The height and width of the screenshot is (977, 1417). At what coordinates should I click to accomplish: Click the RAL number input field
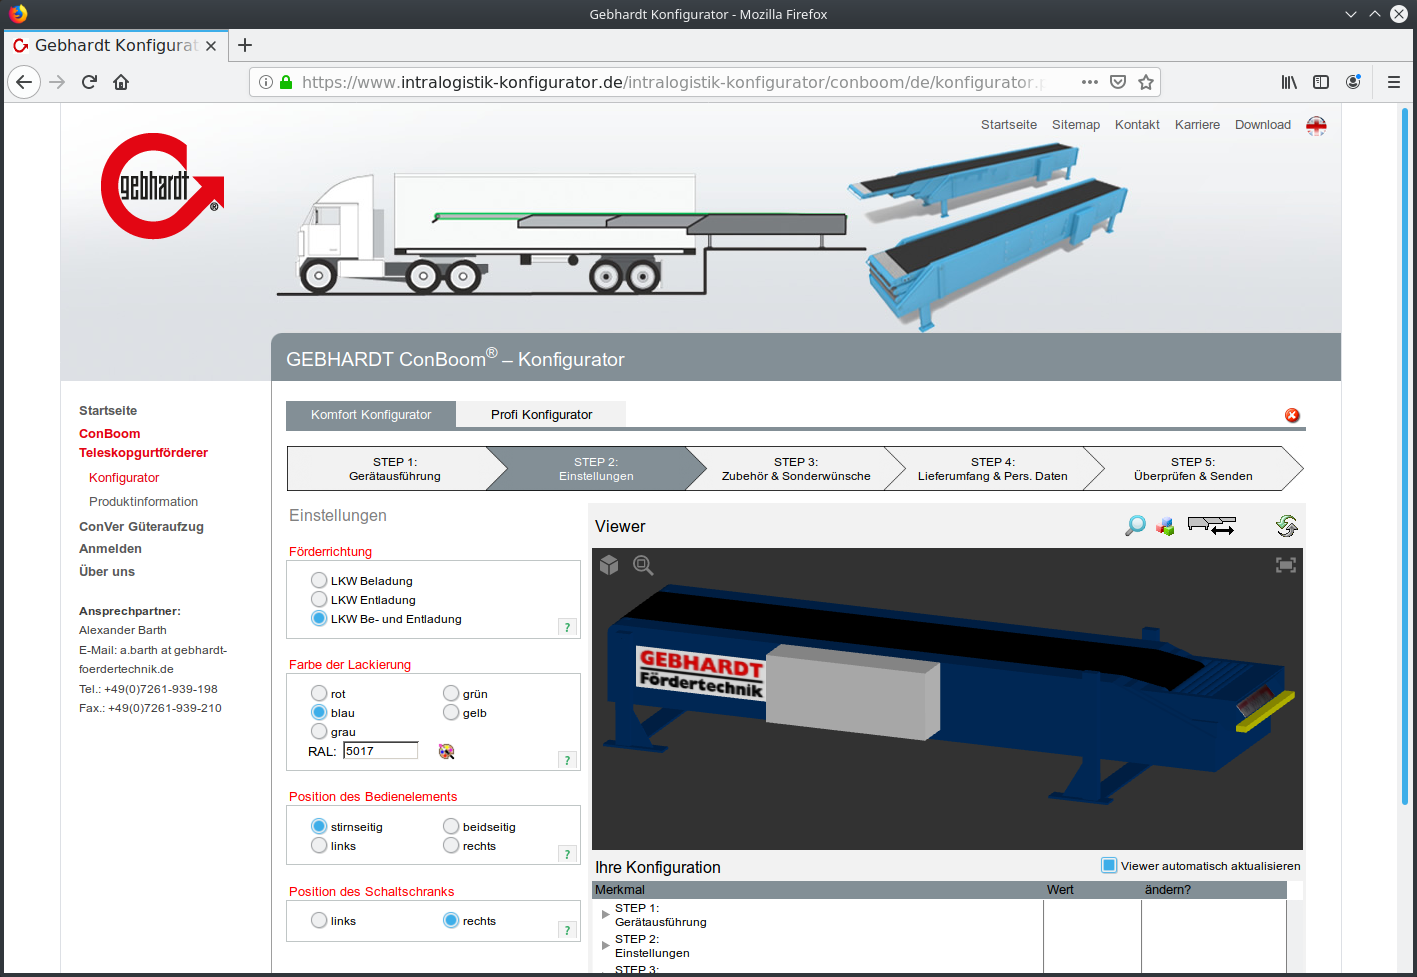tap(381, 751)
